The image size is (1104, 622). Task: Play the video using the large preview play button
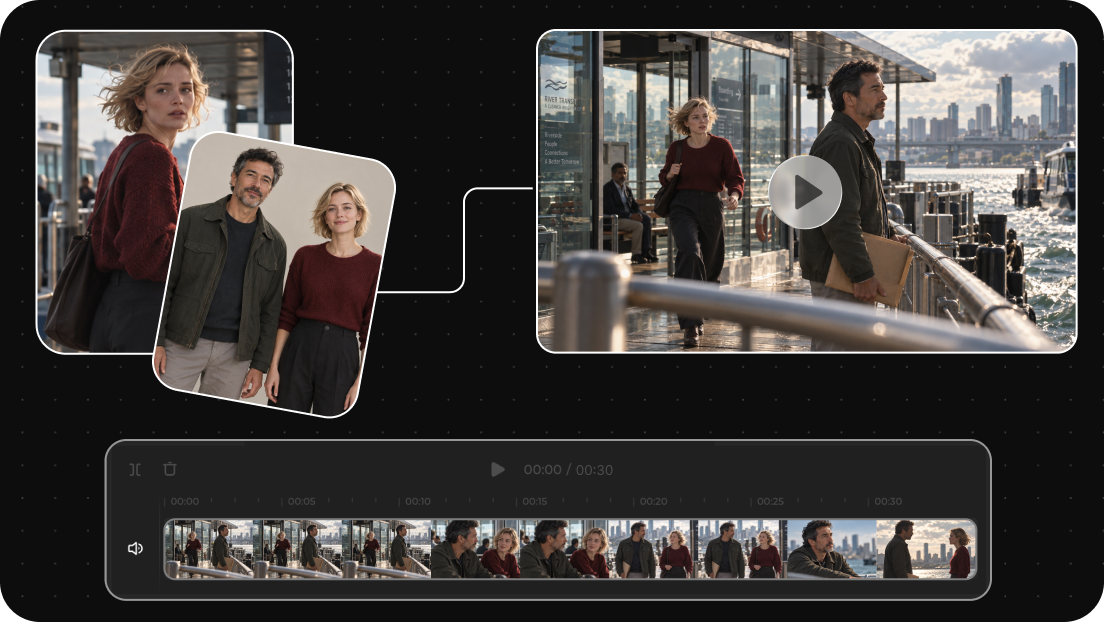pos(805,192)
